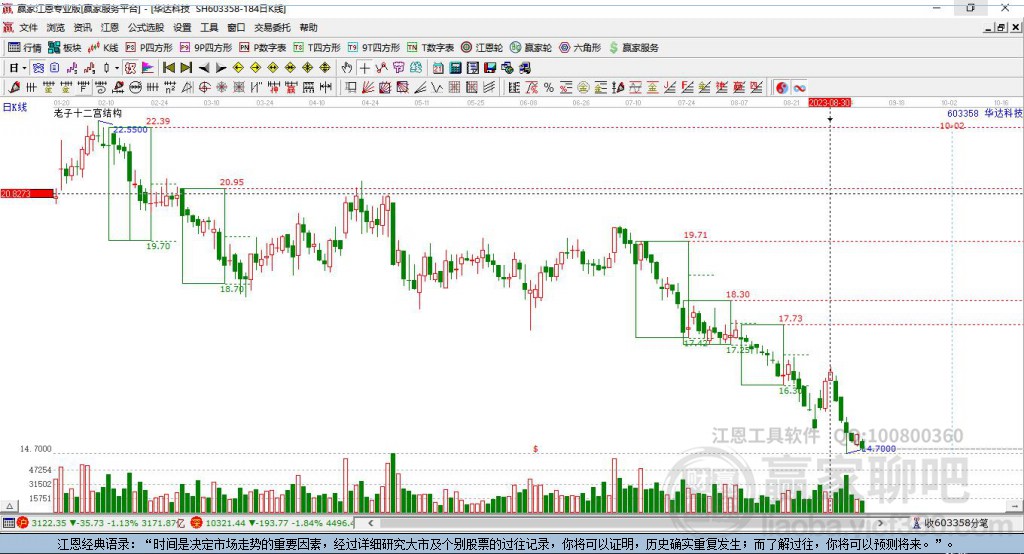Screen dimensions: 1024x554
Task: Open the 9P四方形 tool
Action: [x=206, y=48]
